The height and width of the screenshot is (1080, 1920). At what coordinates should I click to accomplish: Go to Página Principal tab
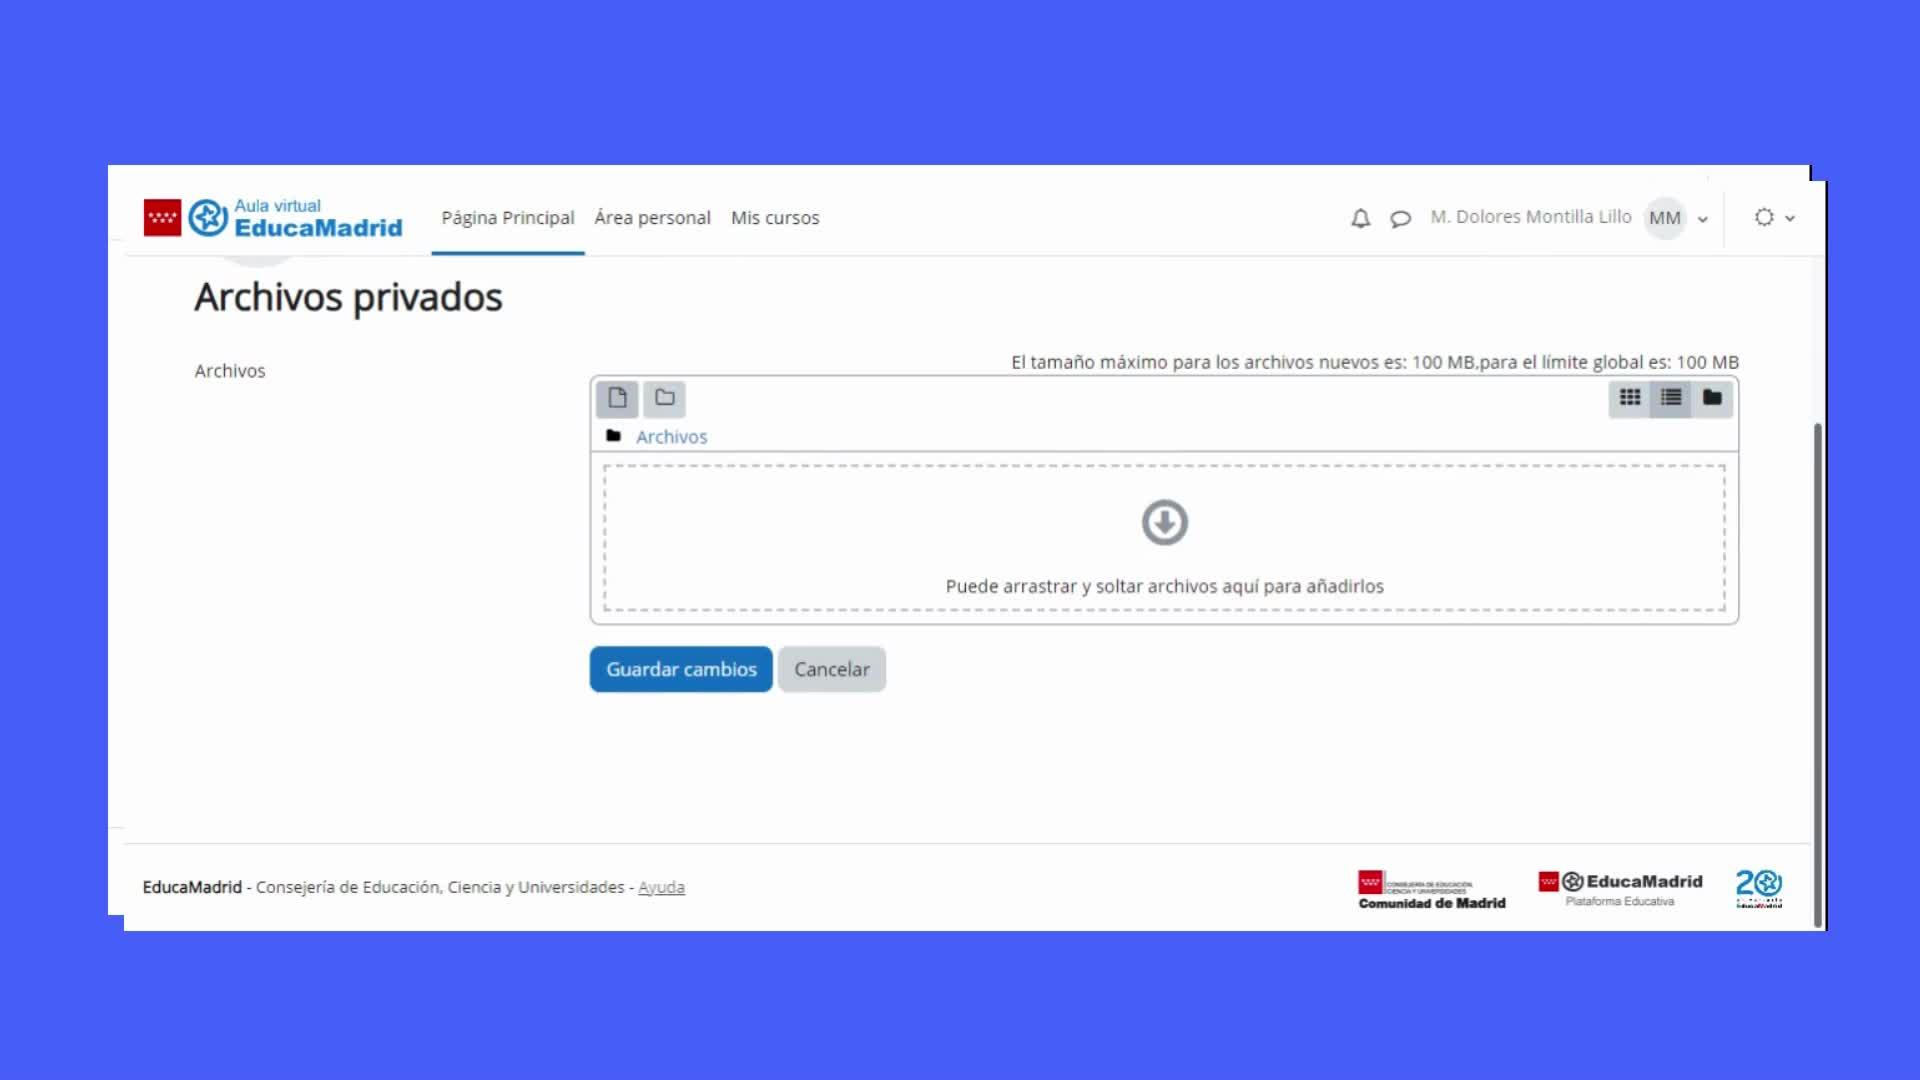[x=508, y=218]
